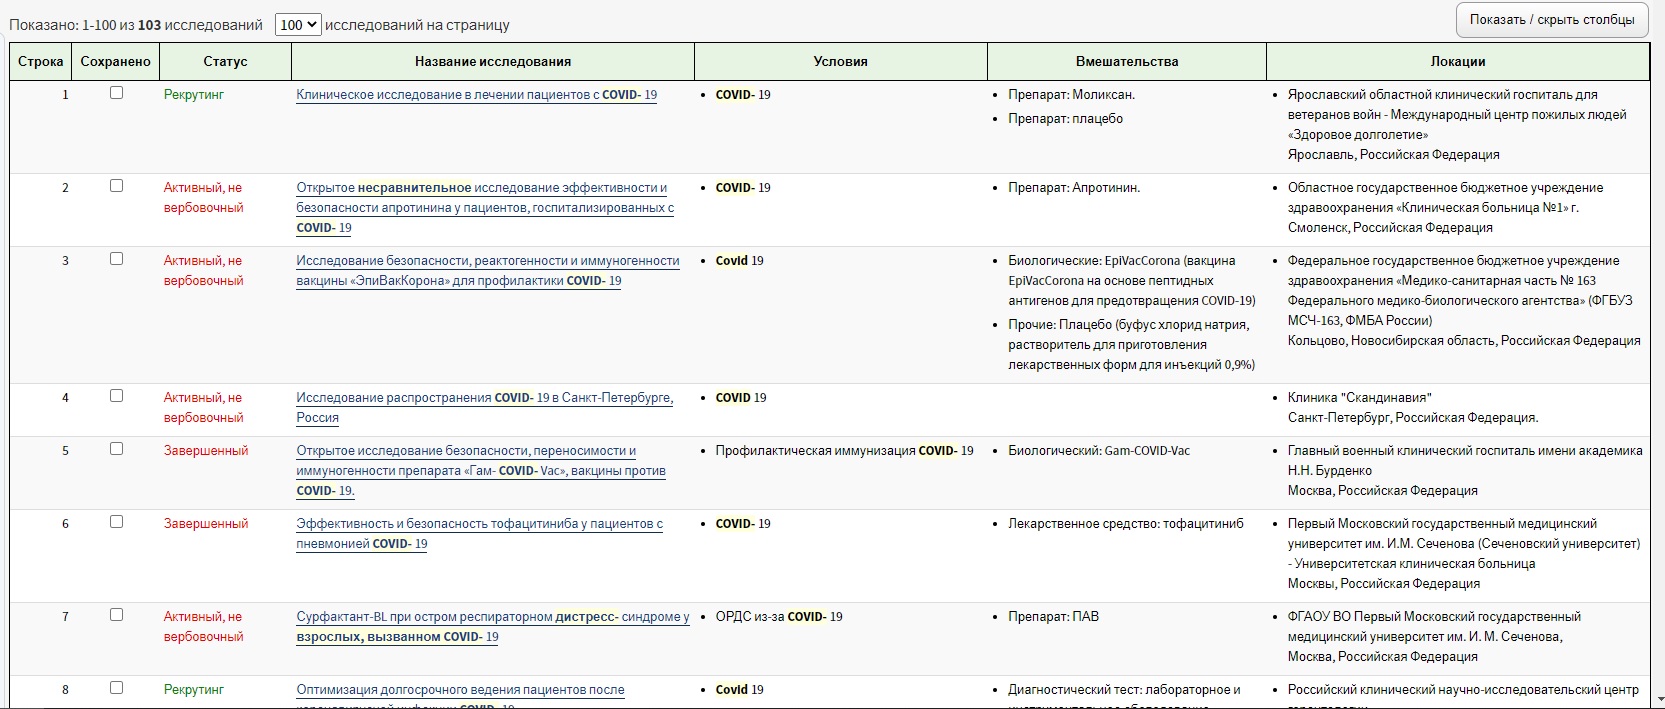This screenshot has width=1665, height=709.
Task: Click 'Биологический: Gam-COVID-Vac' intervention text
Action: coord(1099,451)
